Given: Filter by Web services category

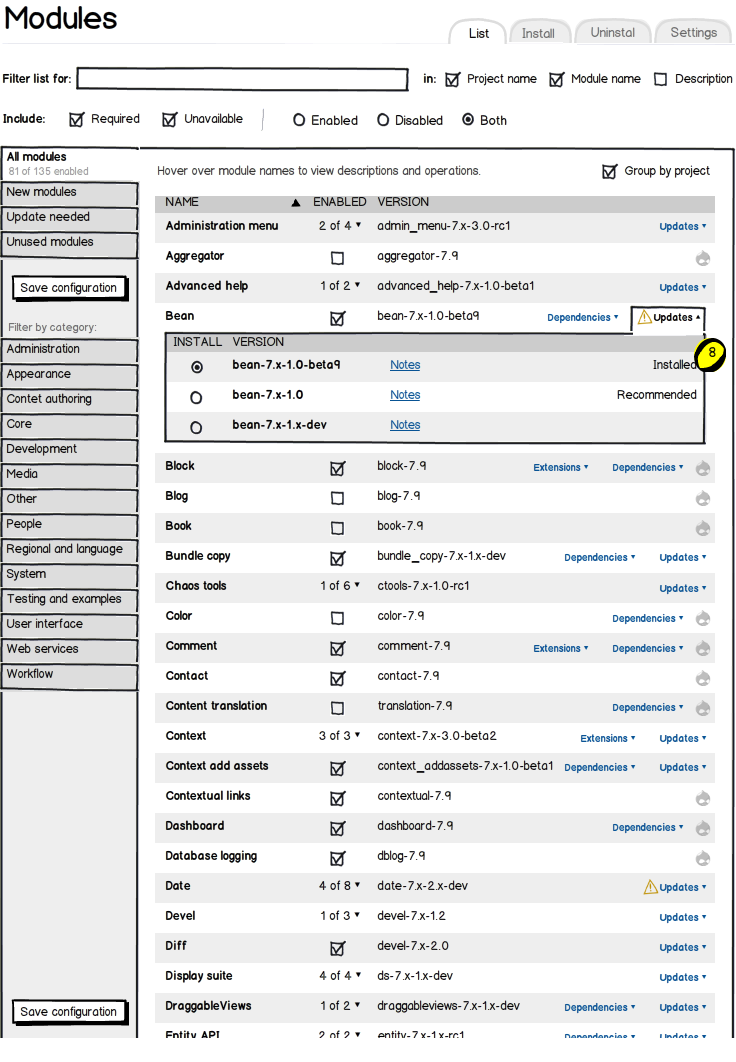Looking at the screenshot, I should [69, 650].
